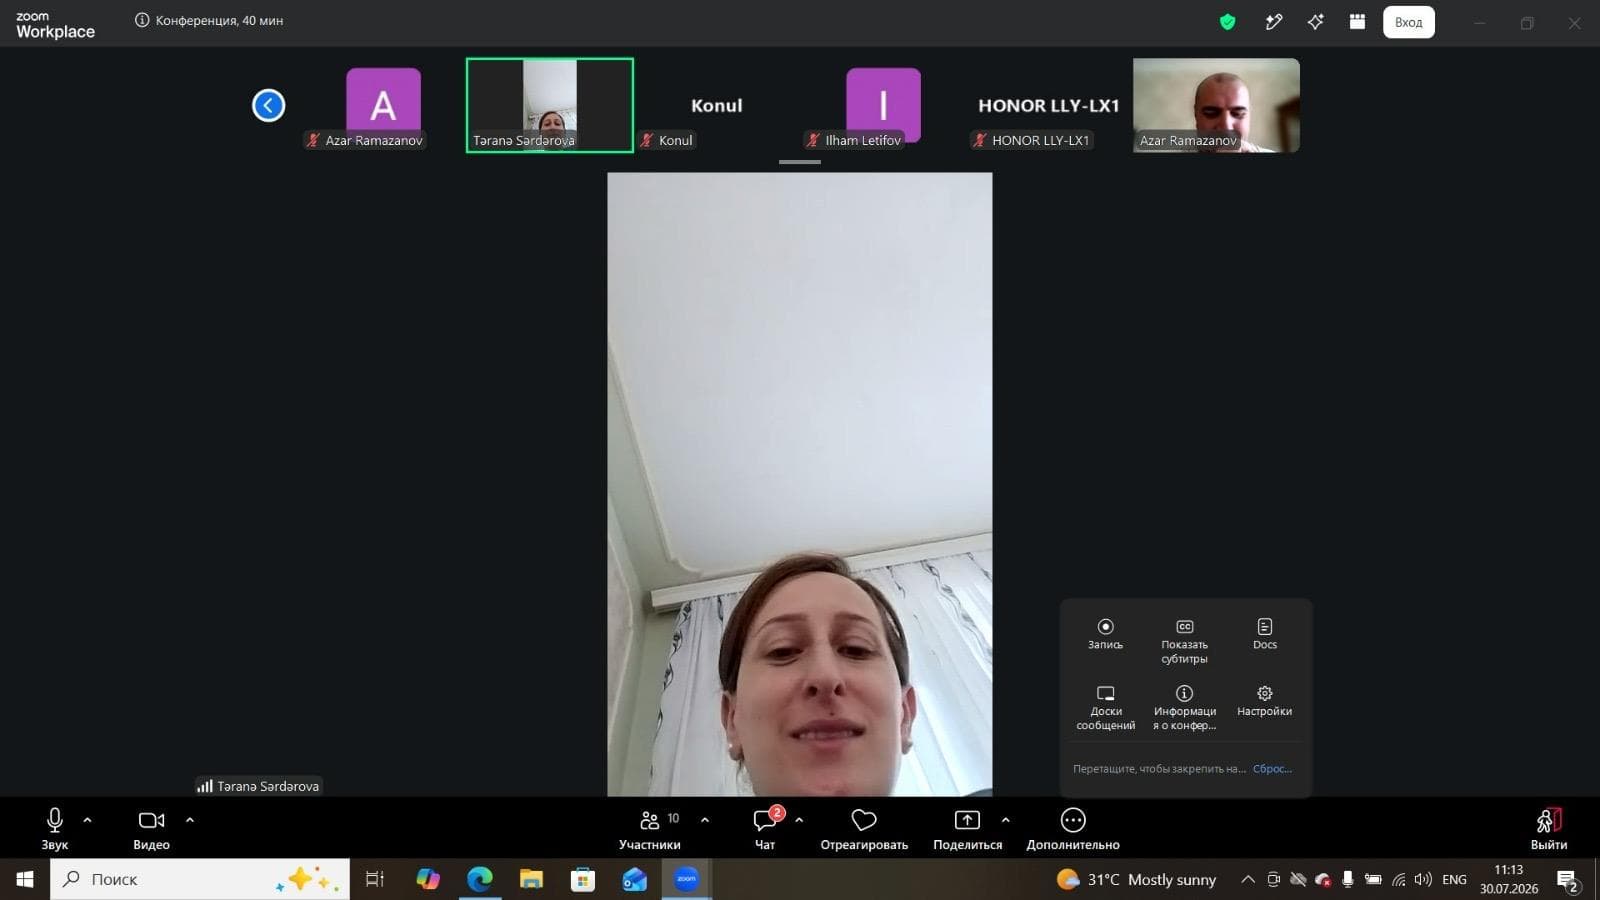1600x900 pixels.
Task: Start recording with the Запись icon
Action: click(x=1105, y=634)
